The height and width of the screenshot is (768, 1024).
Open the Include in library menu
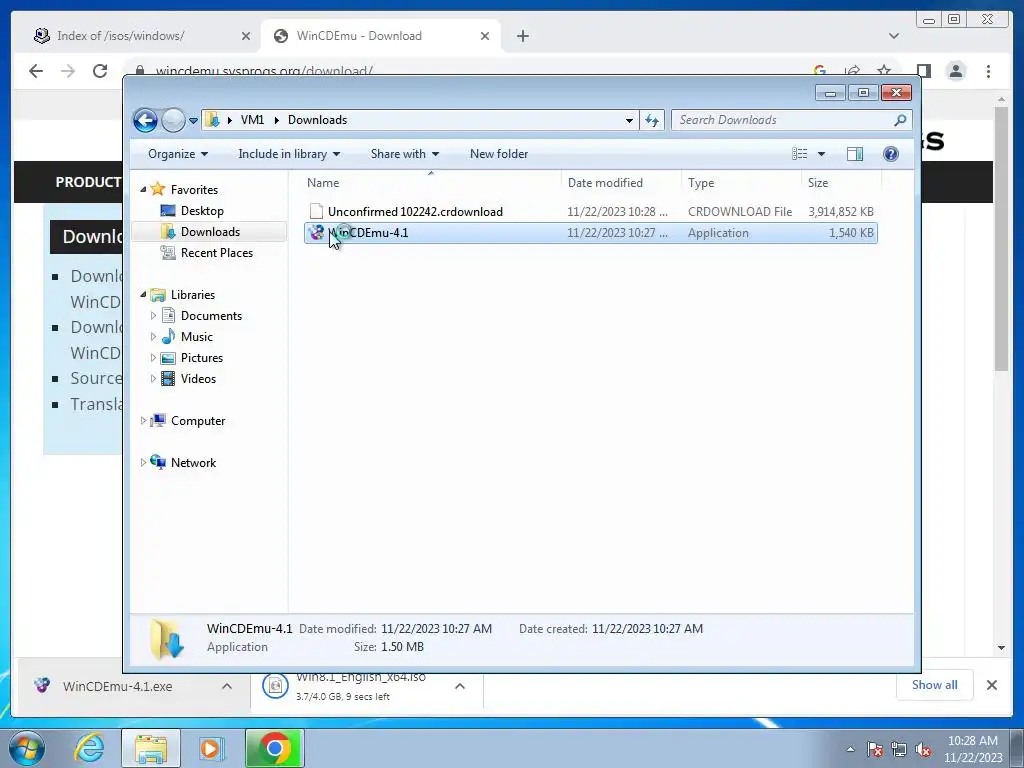tap(289, 154)
